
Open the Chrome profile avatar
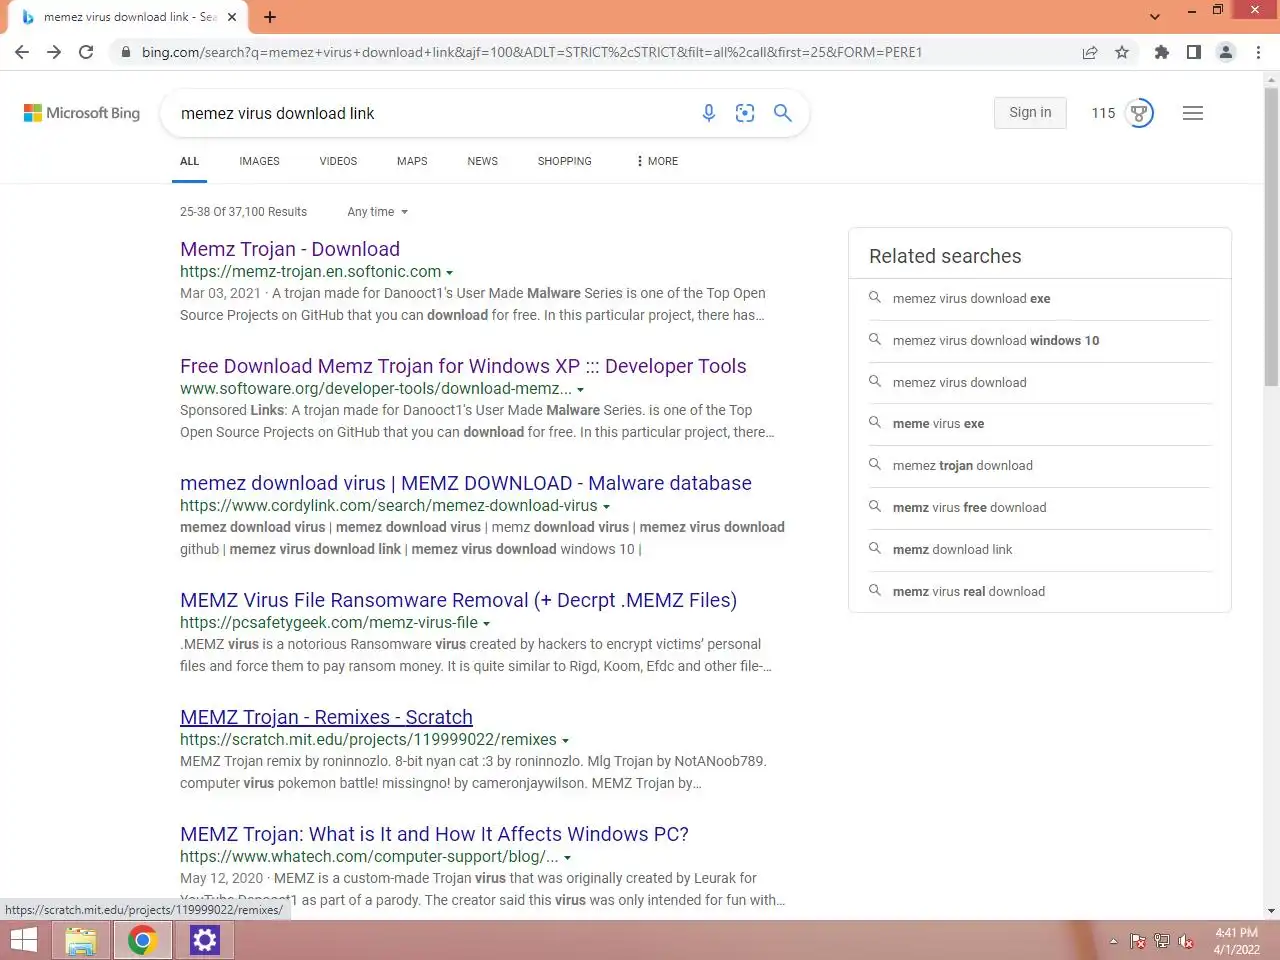1226,52
